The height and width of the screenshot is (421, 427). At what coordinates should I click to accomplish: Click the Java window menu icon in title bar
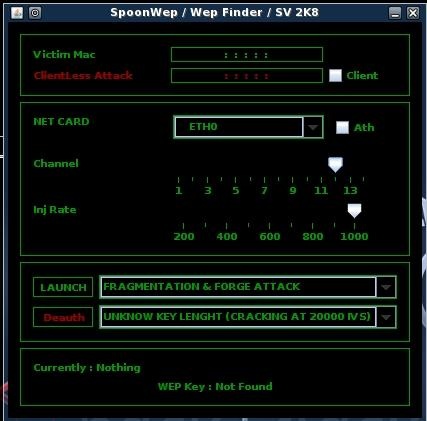pos(17,13)
